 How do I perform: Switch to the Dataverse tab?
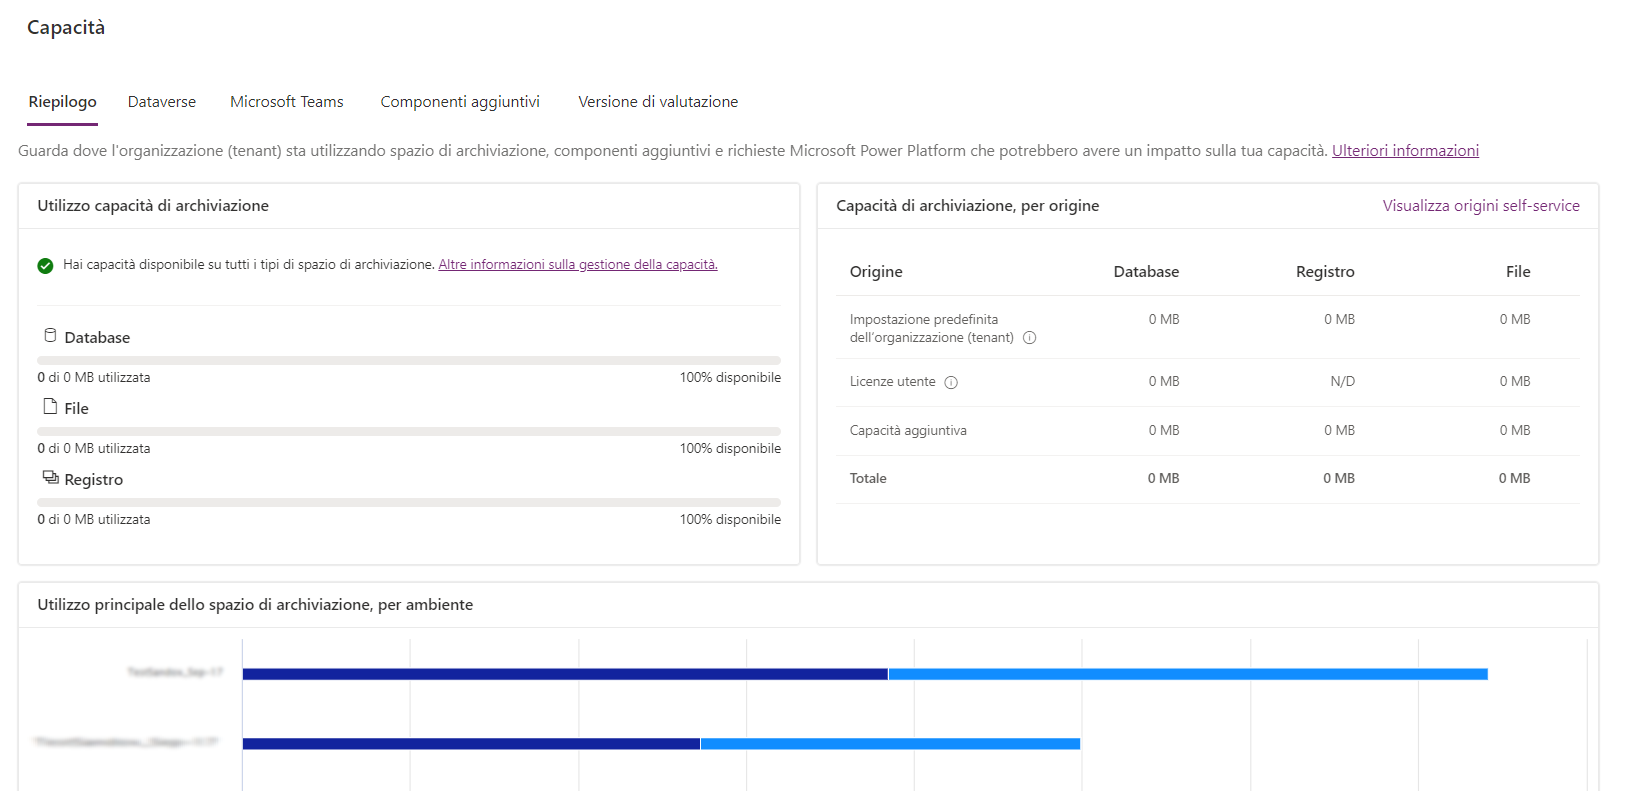click(x=162, y=102)
